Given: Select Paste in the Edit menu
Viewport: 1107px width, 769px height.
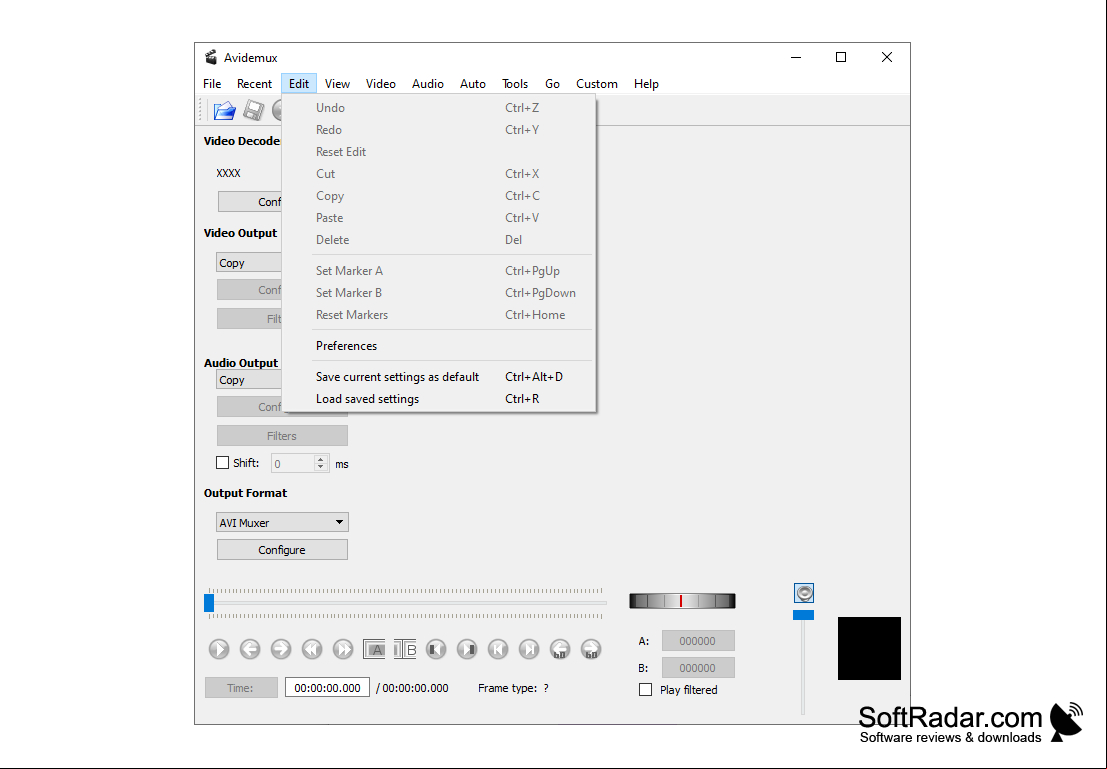Looking at the screenshot, I should [439, 217].
